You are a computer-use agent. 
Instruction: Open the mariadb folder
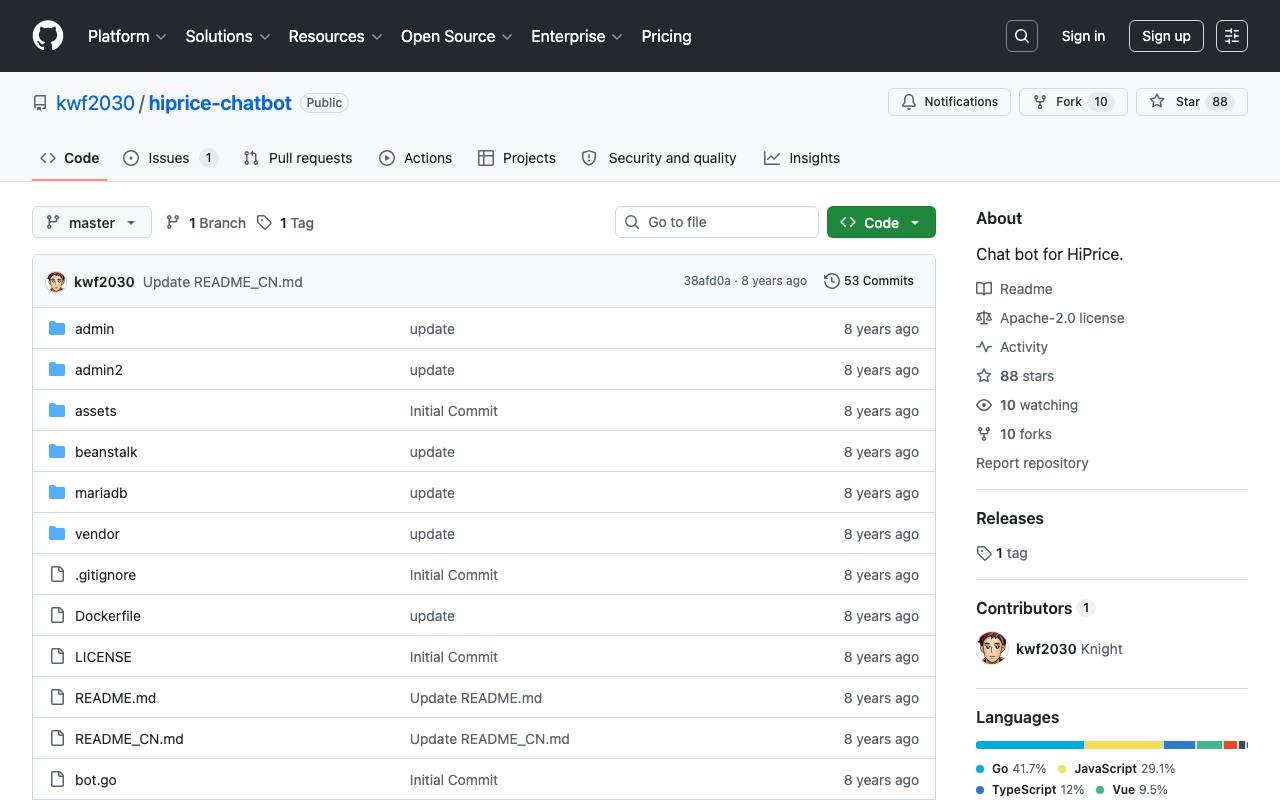coord(101,493)
